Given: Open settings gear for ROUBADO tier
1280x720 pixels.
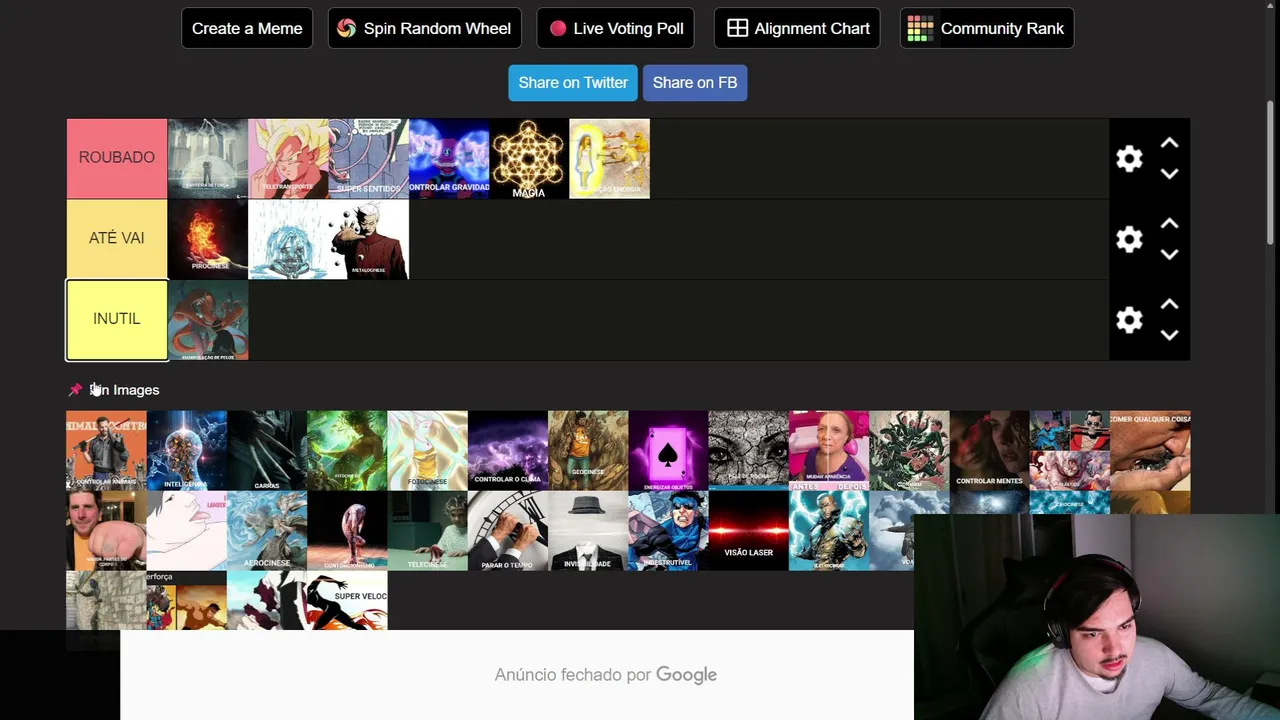Looking at the screenshot, I should [1129, 159].
